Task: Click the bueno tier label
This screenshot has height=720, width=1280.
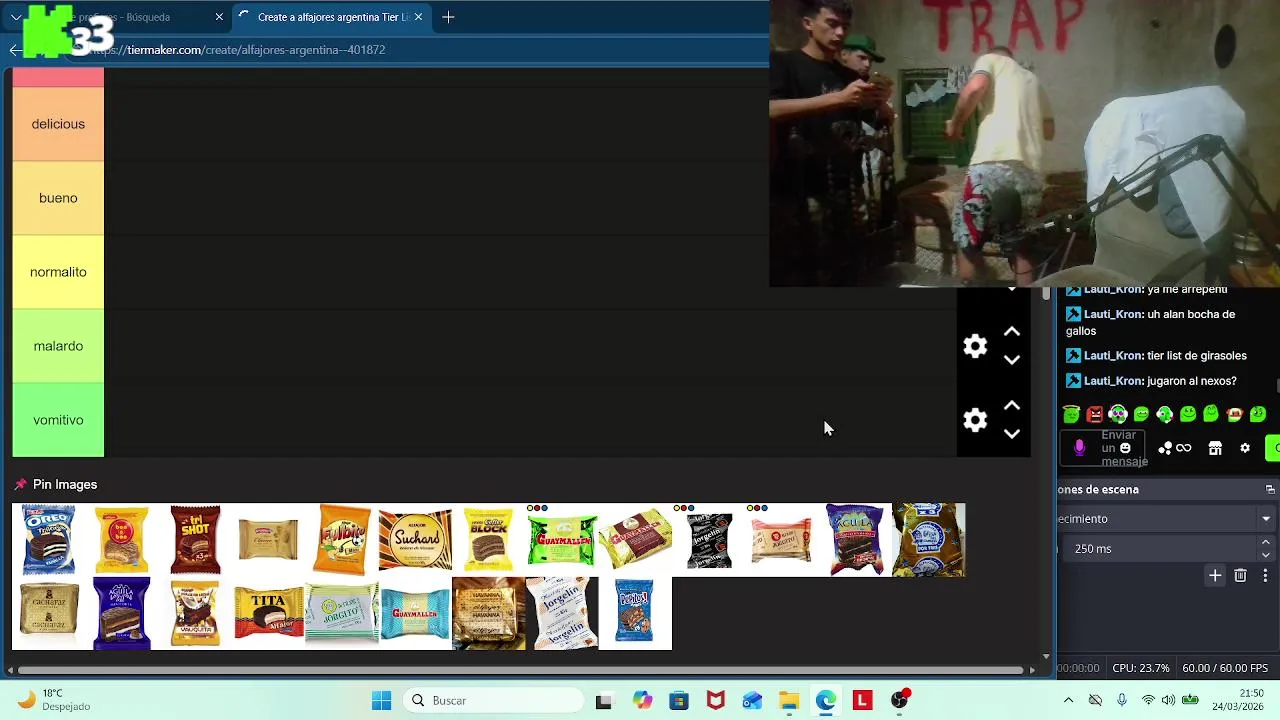Action: 58,198
